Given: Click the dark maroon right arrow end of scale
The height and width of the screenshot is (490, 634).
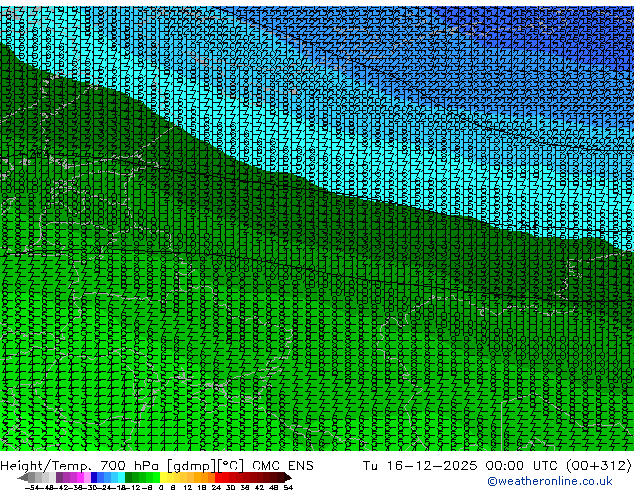Looking at the screenshot, I should (287, 477).
